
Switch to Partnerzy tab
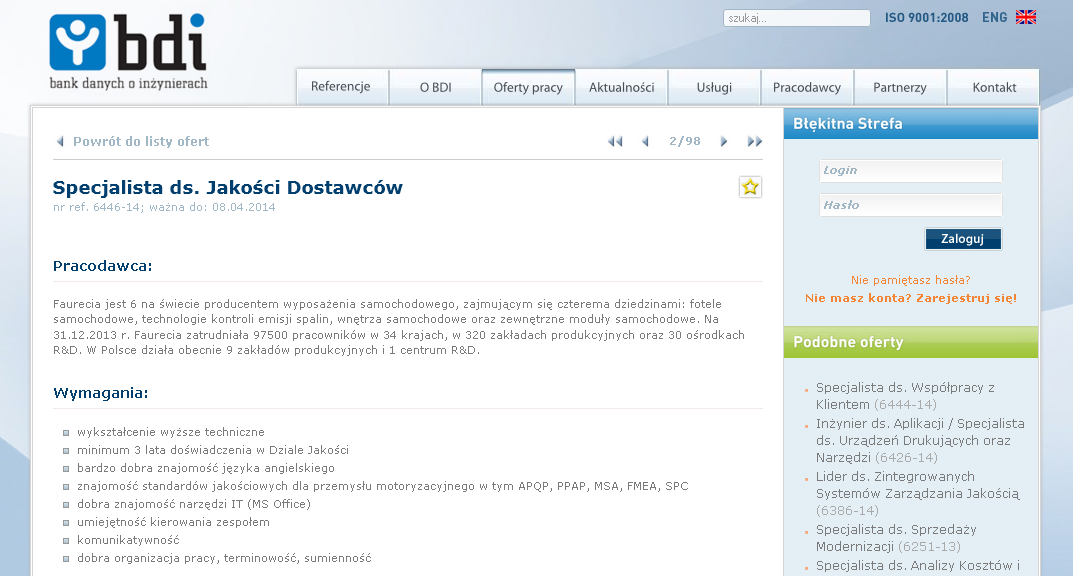(900, 87)
